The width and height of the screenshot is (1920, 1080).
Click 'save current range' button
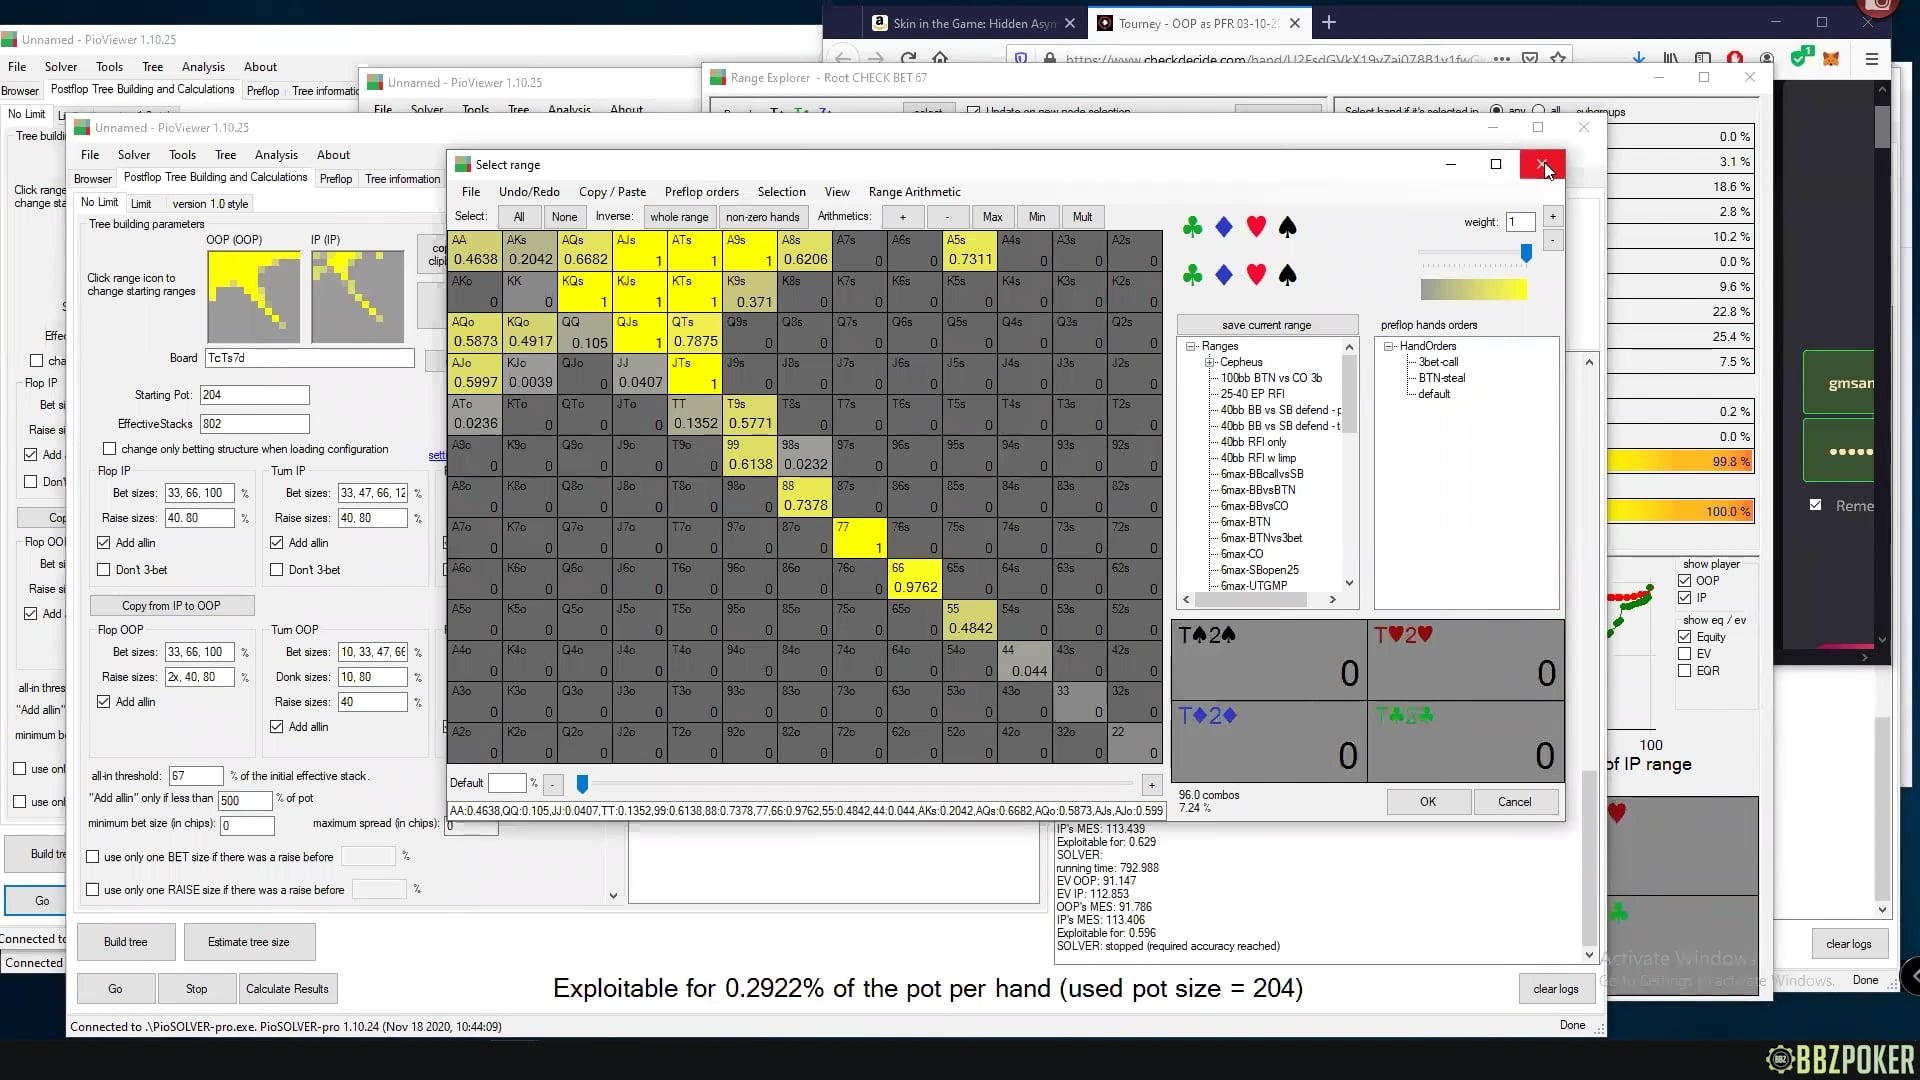point(1266,325)
